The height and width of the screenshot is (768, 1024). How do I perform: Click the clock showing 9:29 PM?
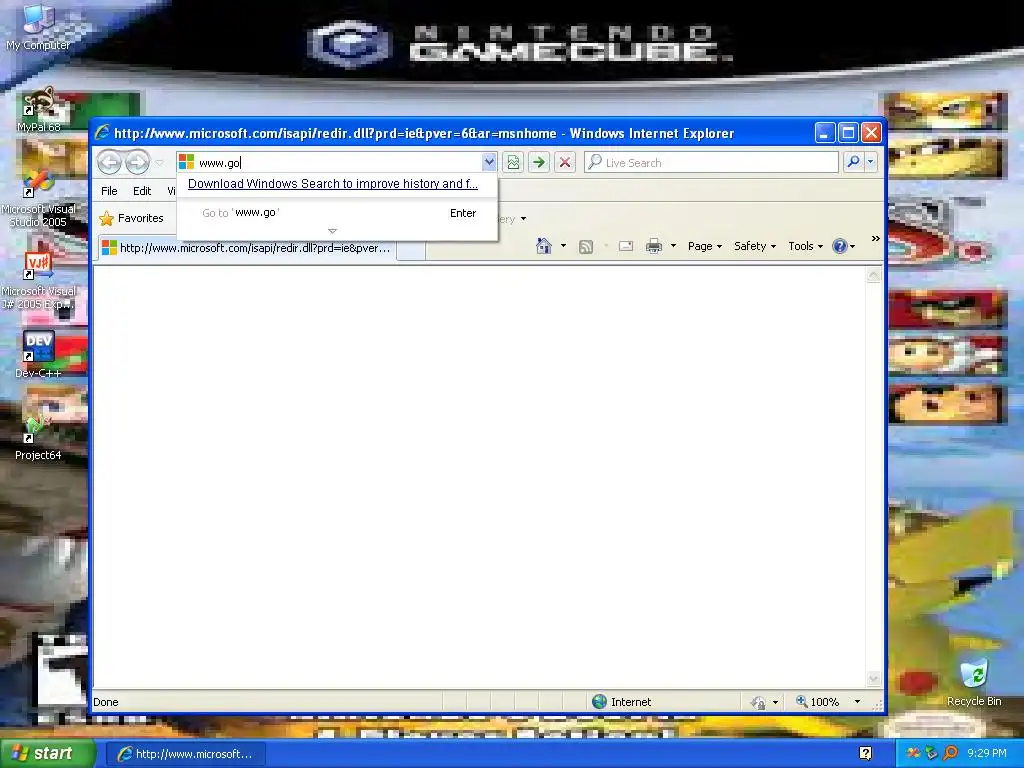987,754
